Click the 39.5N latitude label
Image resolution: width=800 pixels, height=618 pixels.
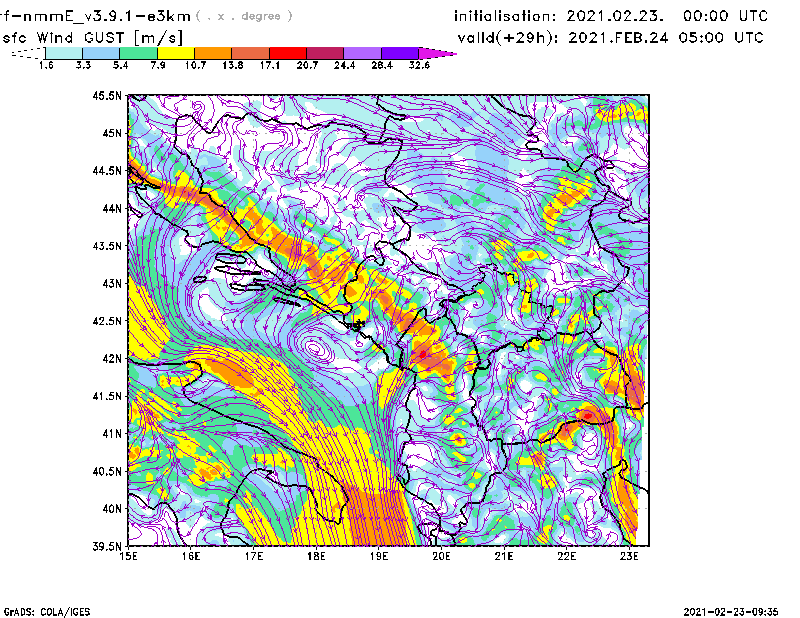(x=107, y=546)
